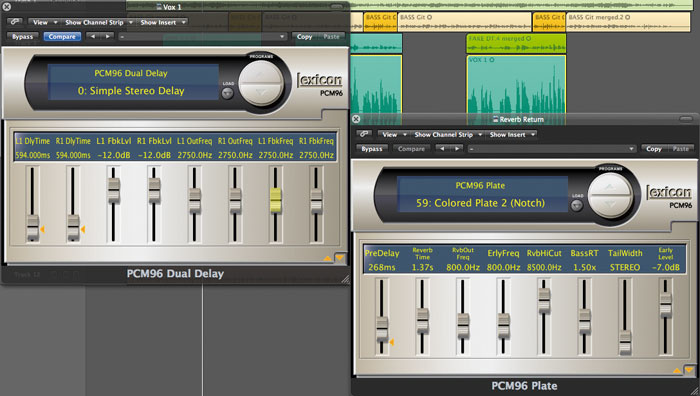The image size is (700, 396).
Task: Click previous preset arrow in Reverb Return window
Action: coord(442,149)
